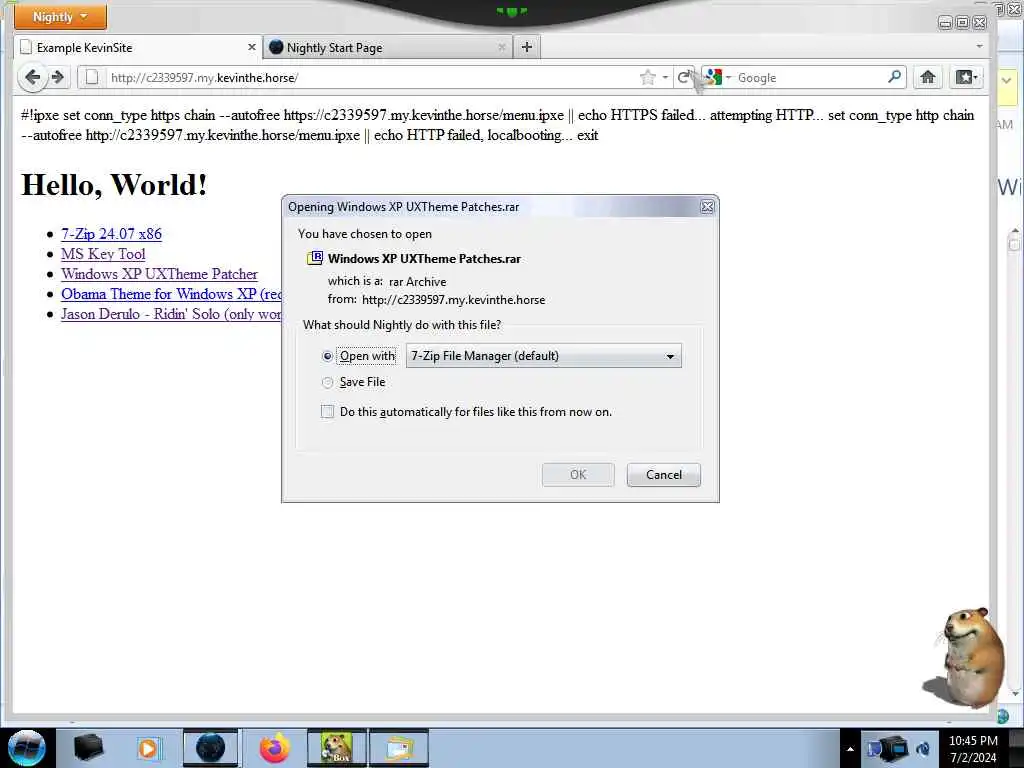Open the black box taskbar icon
The height and width of the screenshot is (768, 1024).
89,747
